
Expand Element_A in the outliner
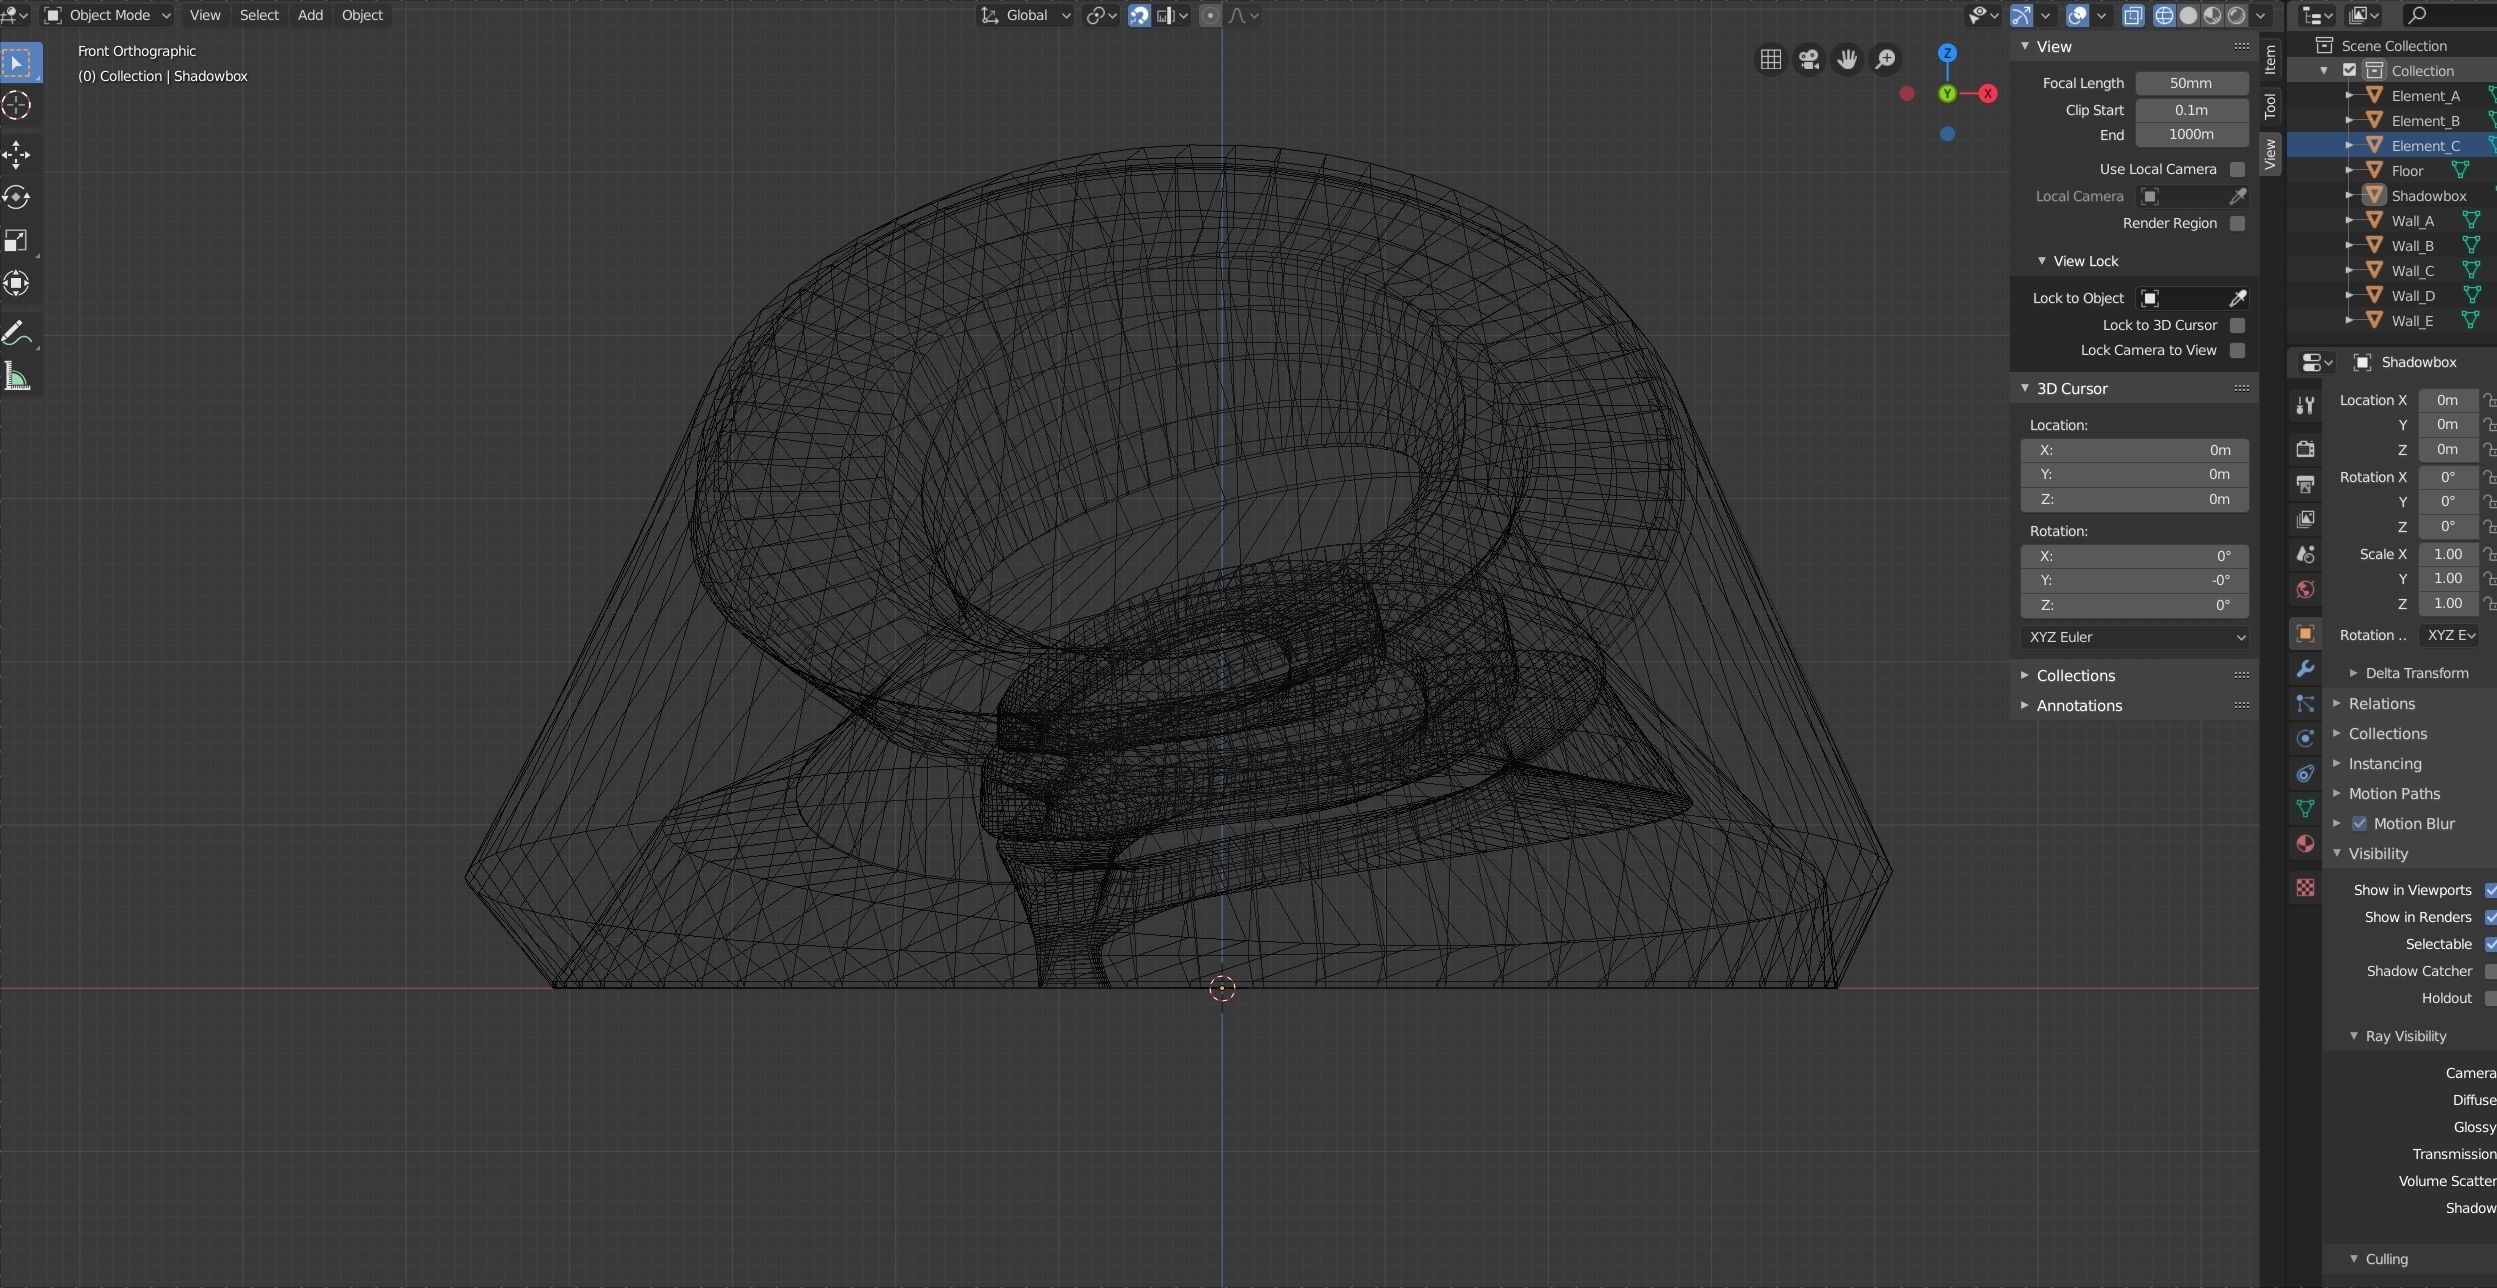pyautogui.click(x=2349, y=96)
